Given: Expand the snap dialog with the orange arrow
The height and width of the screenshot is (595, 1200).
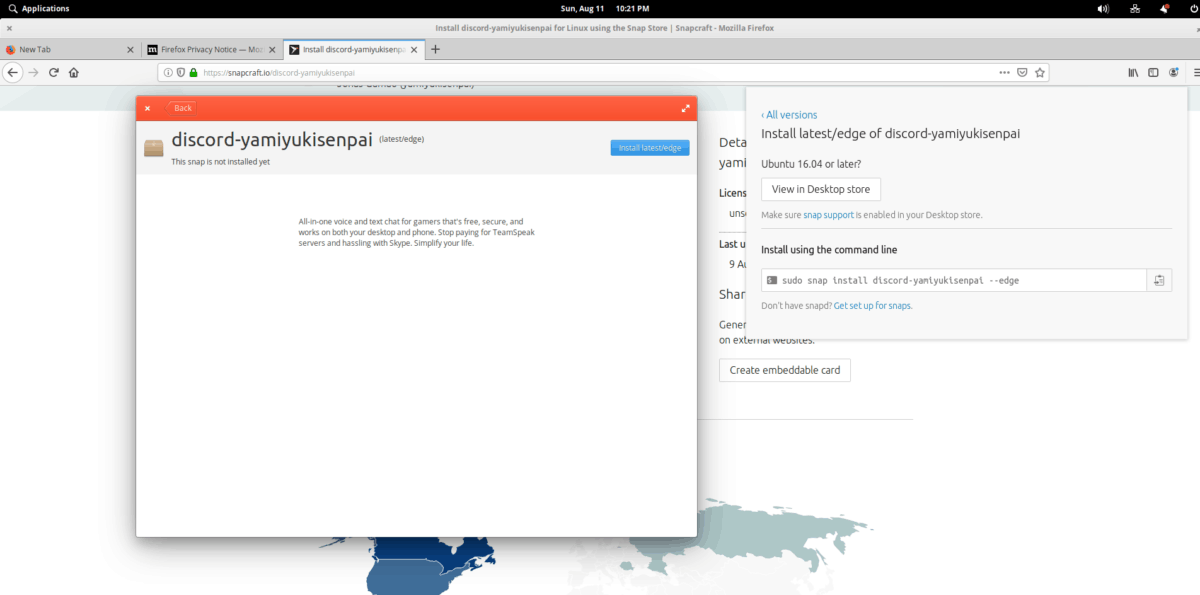Looking at the screenshot, I should (685, 108).
